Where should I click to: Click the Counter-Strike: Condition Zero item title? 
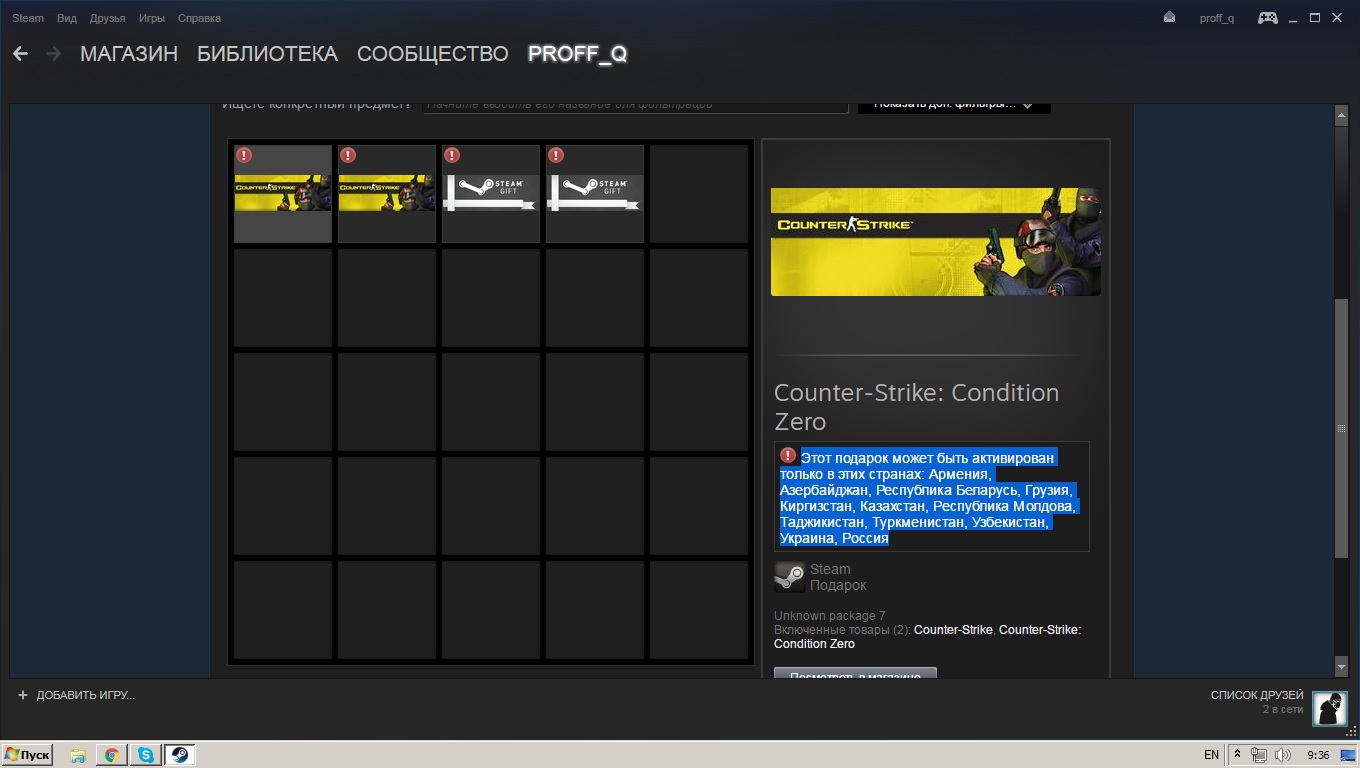coord(916,406)
